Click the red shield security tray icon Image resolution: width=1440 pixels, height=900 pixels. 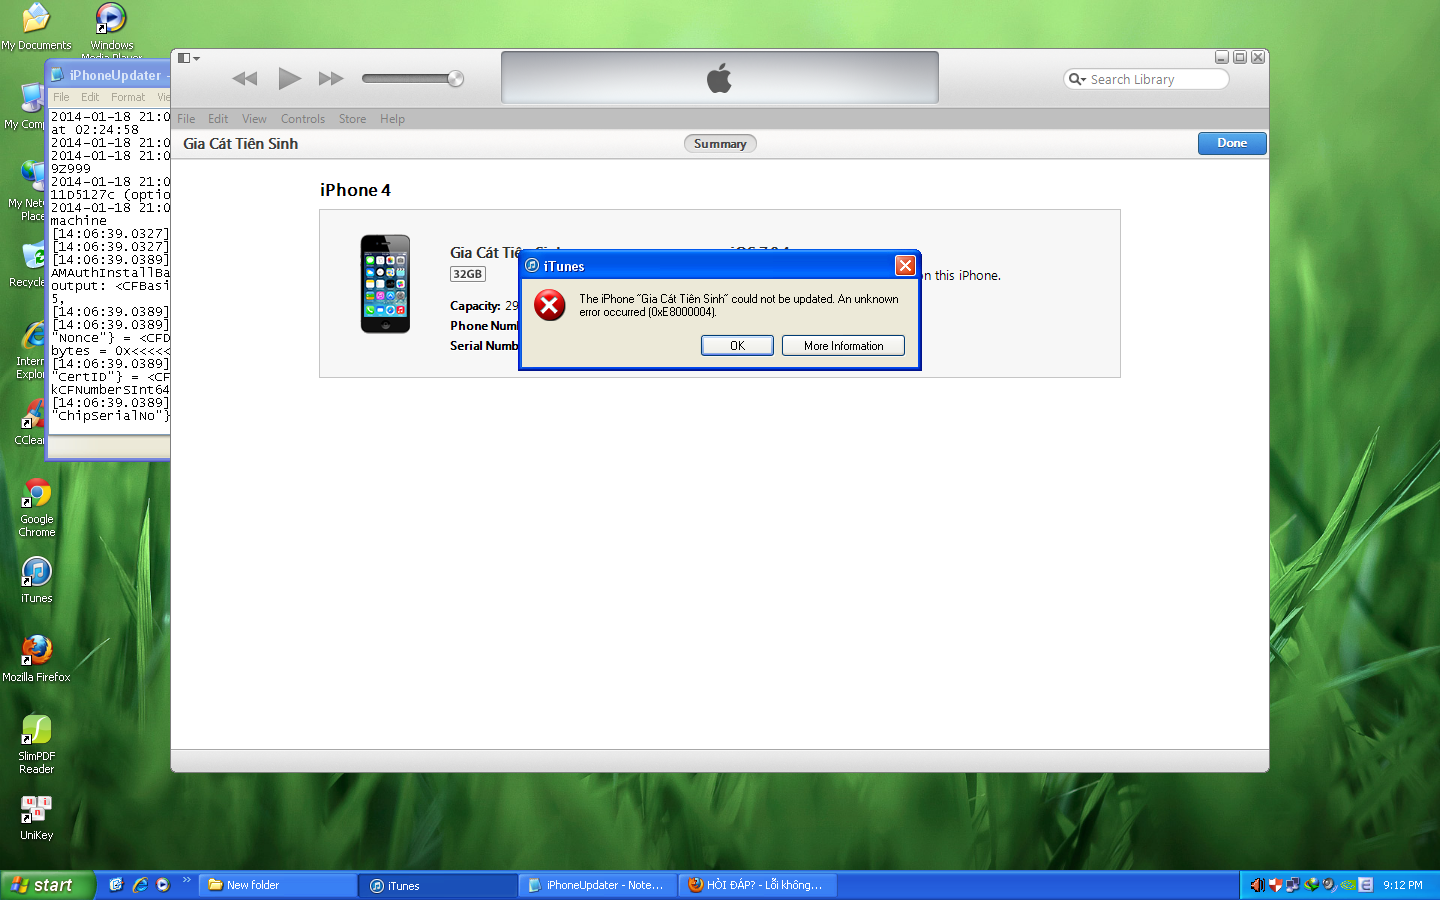click(1275, 885)
